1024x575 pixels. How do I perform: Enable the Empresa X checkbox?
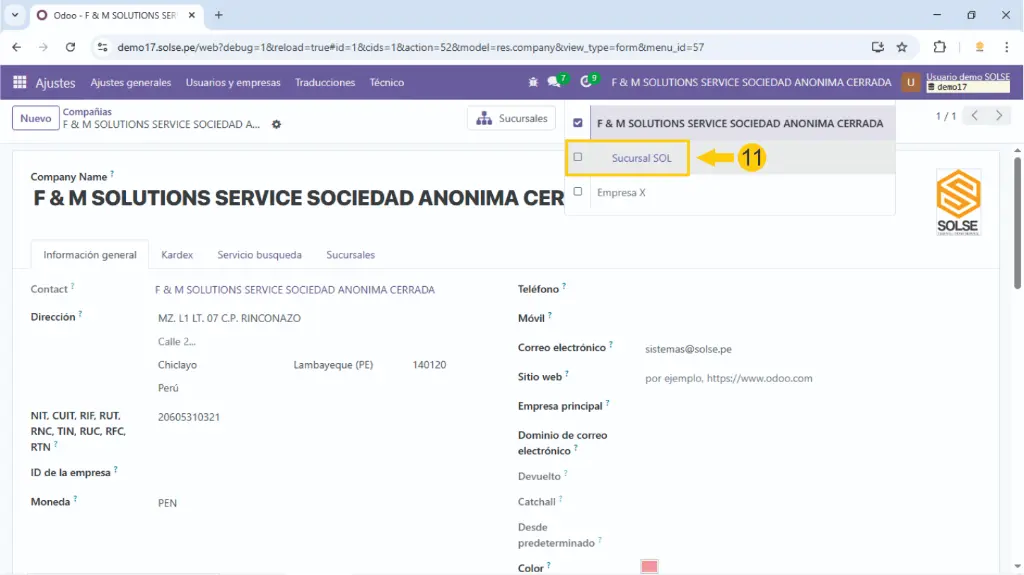coord(578,191)
